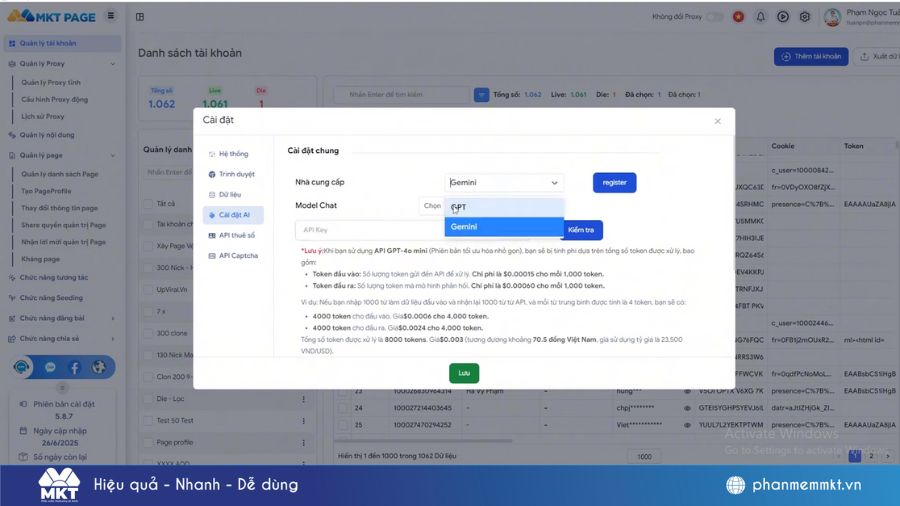
Task: Expand Quản lý Proxy menu chevron
Action: tap(112, 64)
